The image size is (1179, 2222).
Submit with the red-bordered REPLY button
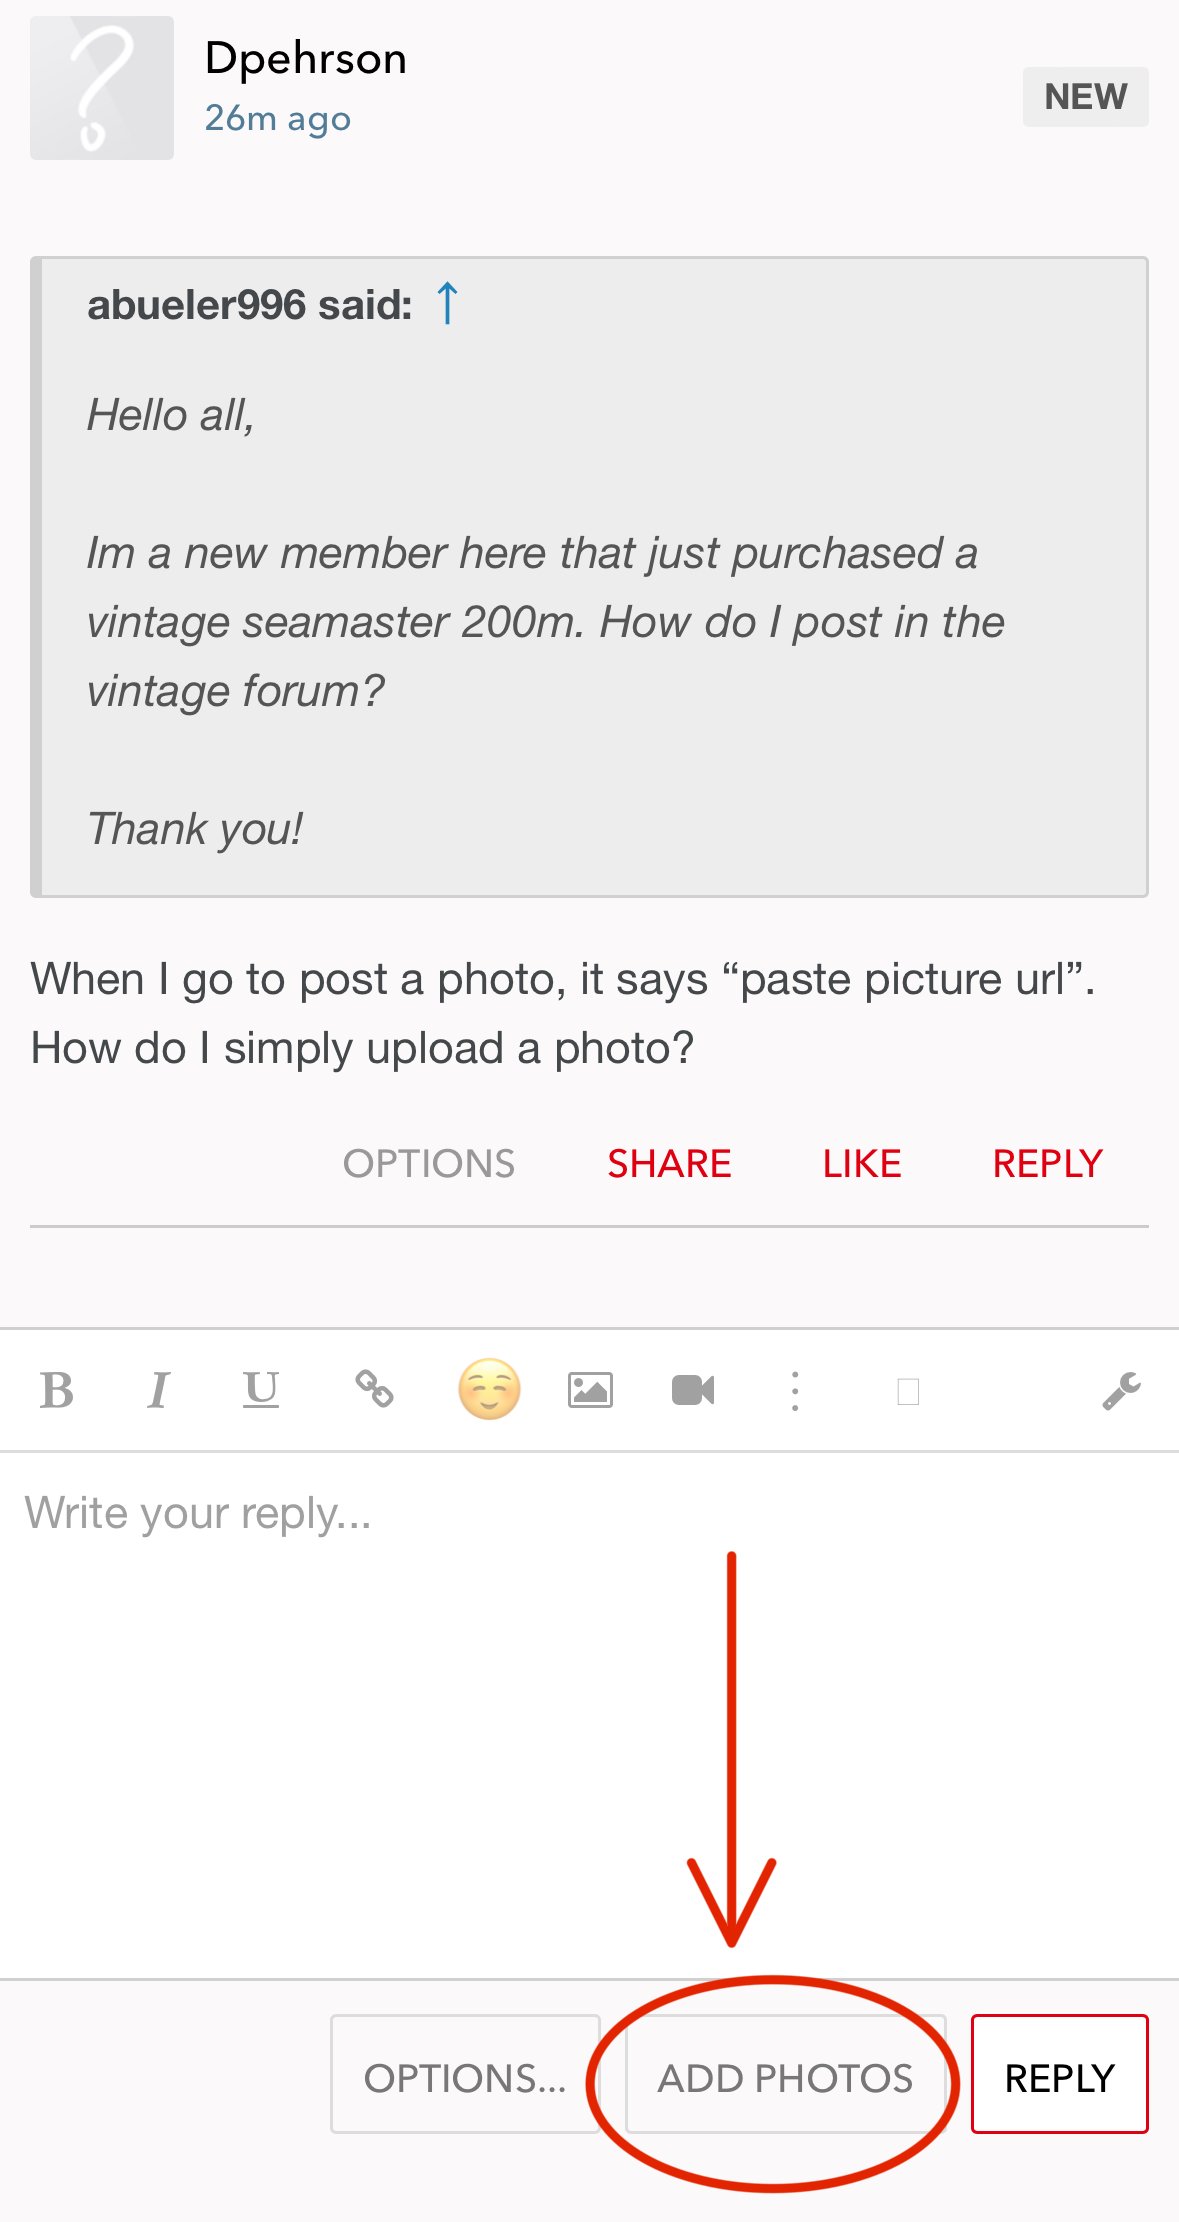[x=1059, y=2078]
